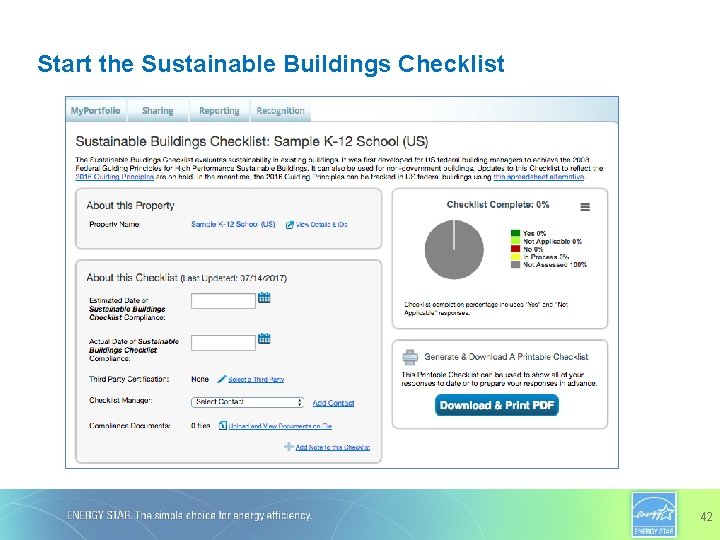Image resolution: width=720 pixels, height=540 pixels.
Task: Click the 'Checklist Complete: 0%' heading
Action: click(498, 204)
